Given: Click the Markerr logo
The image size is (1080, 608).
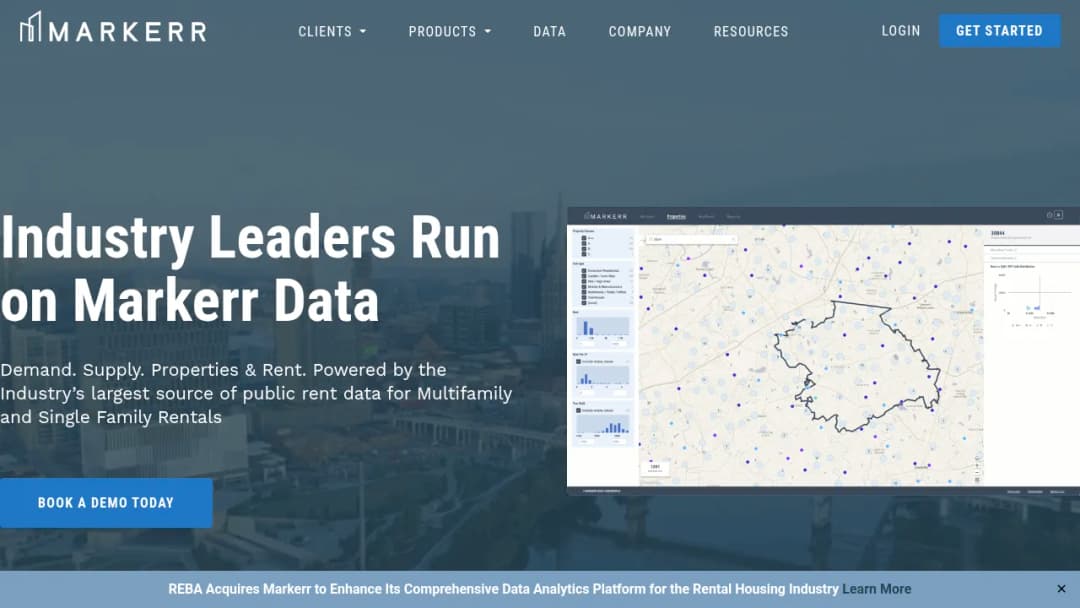Looking at the screenshot, I should (x=113, y=28).
